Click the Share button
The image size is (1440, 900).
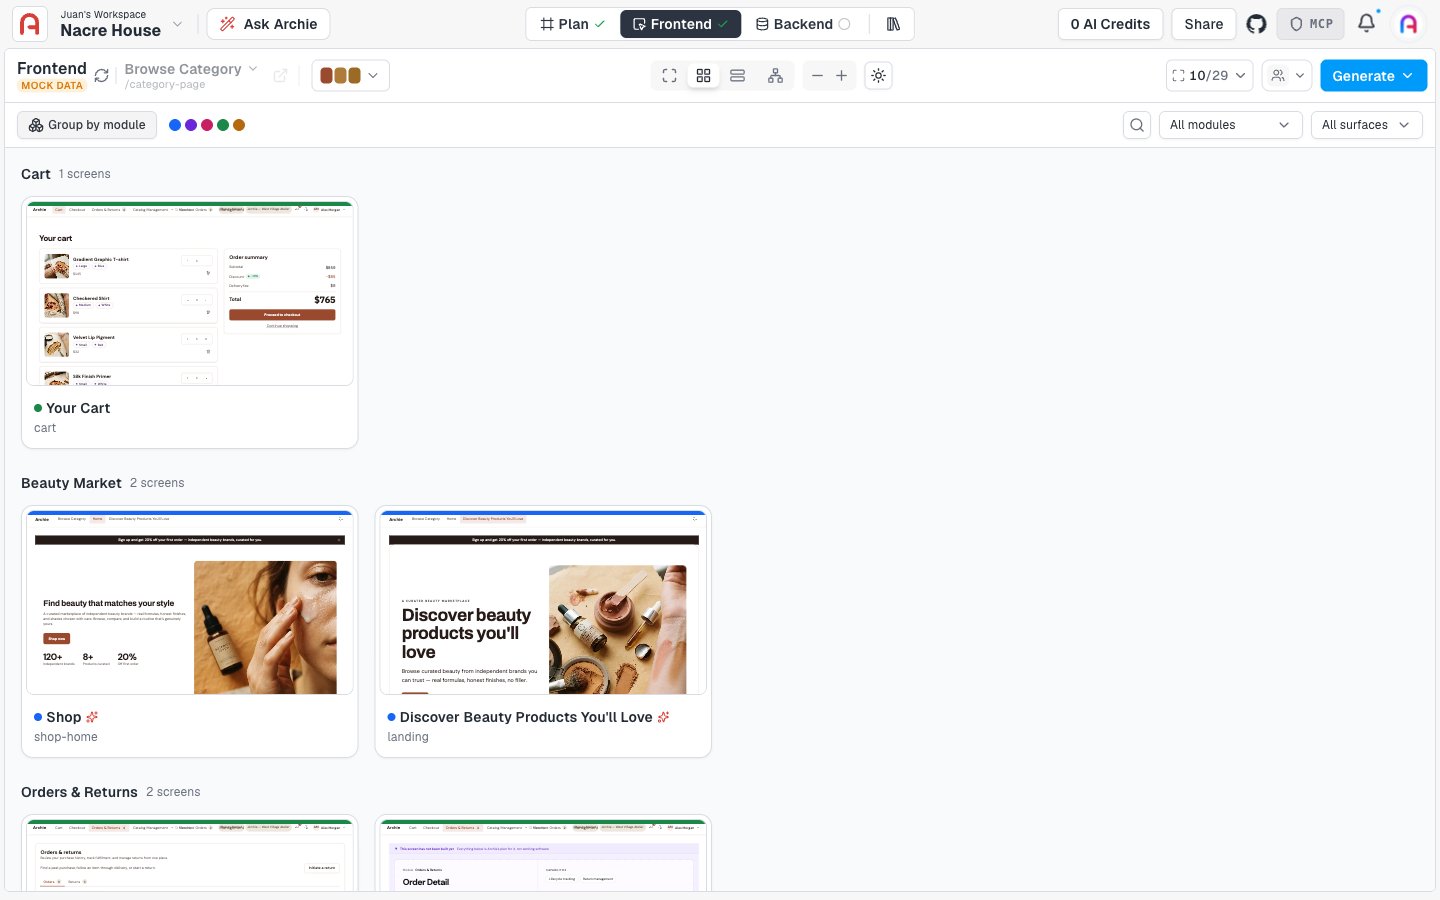click(1203, 24)
